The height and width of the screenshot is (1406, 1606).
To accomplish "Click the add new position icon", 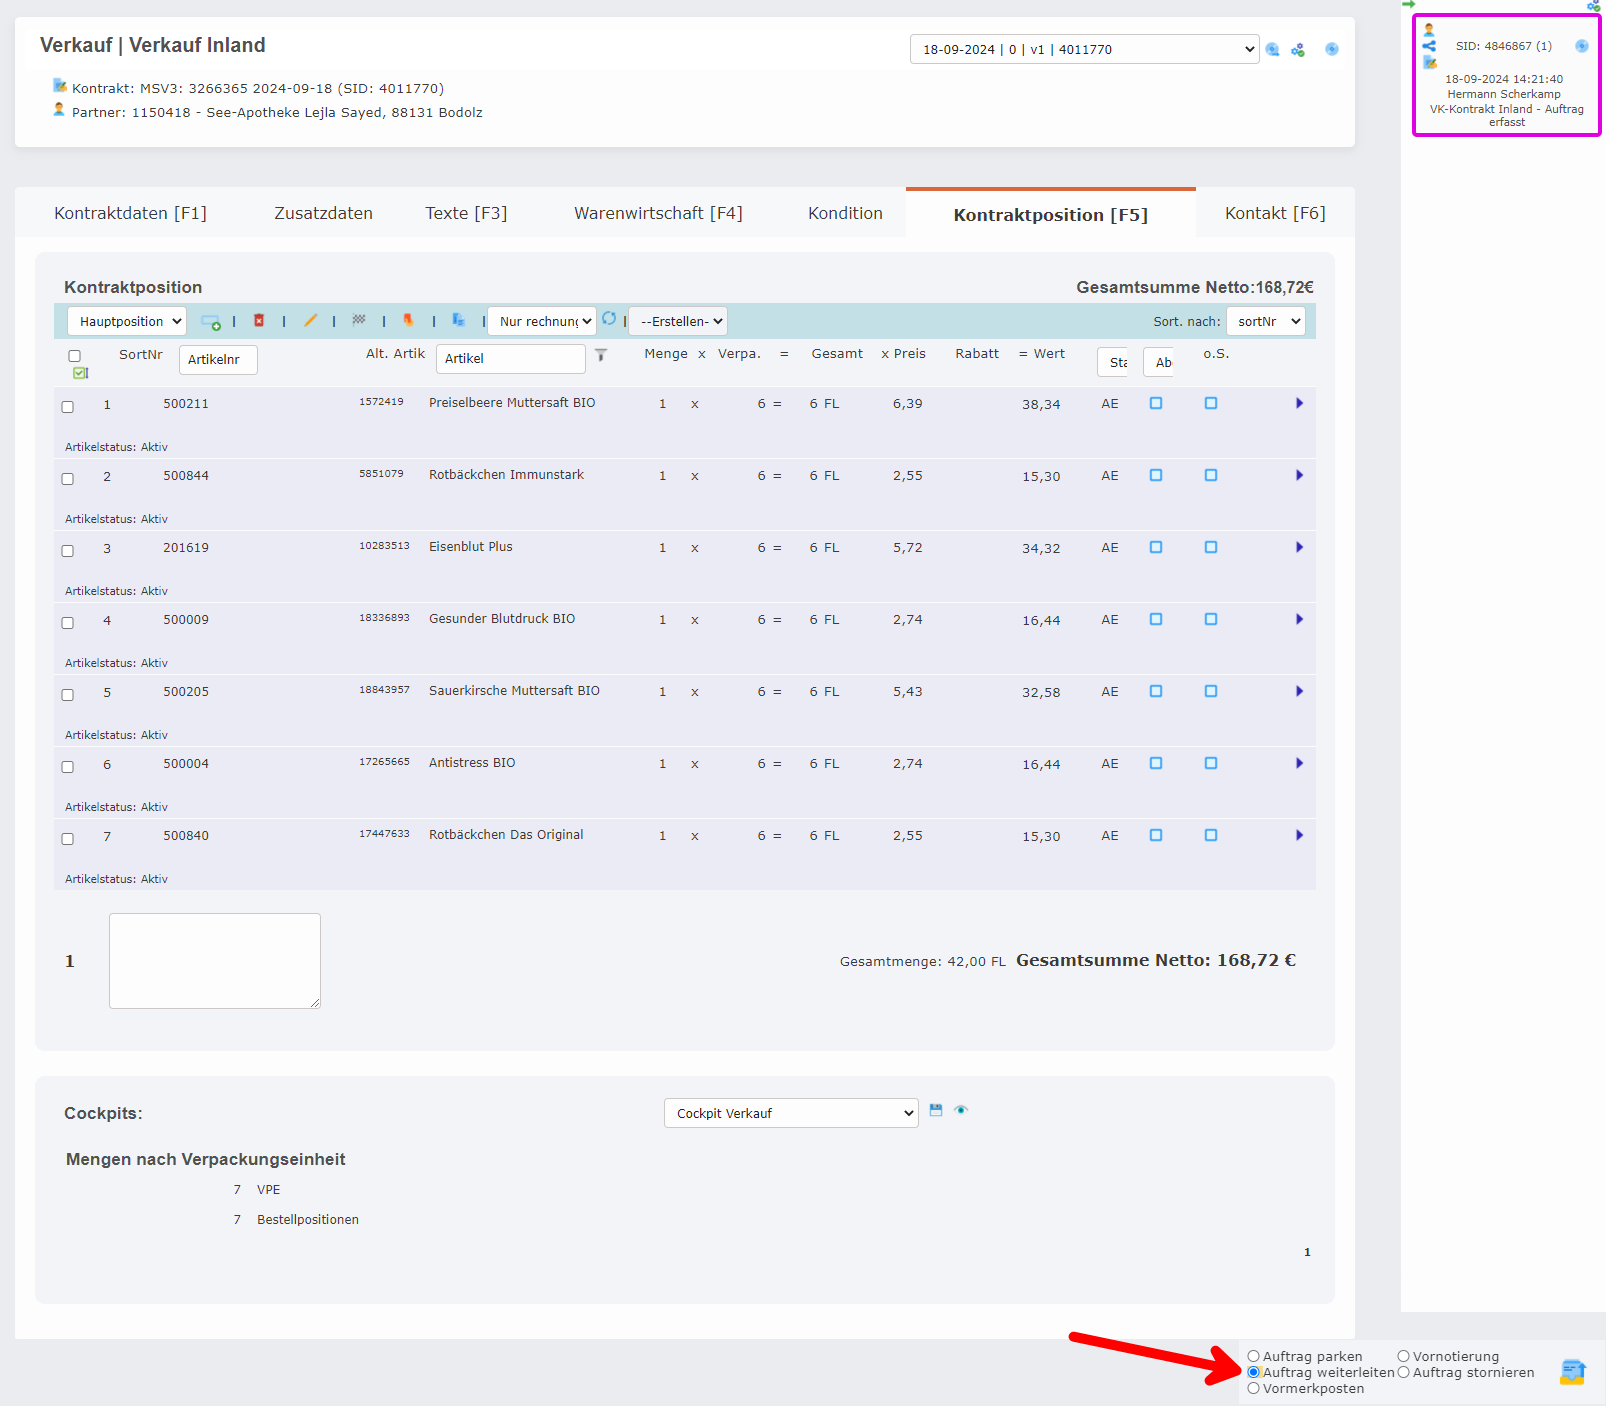I will point(210,321).
